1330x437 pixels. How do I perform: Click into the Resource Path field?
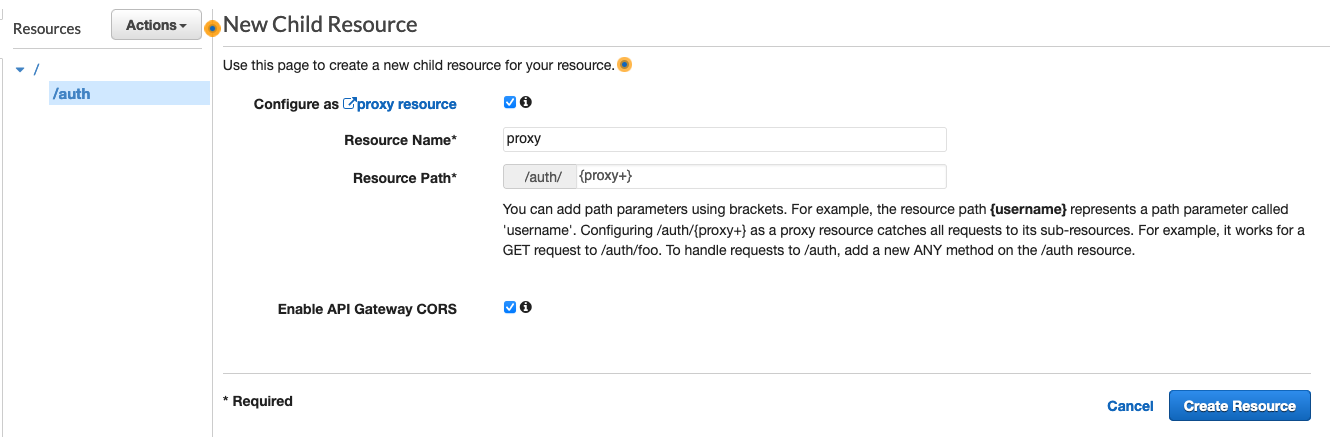tap(760, 177)
